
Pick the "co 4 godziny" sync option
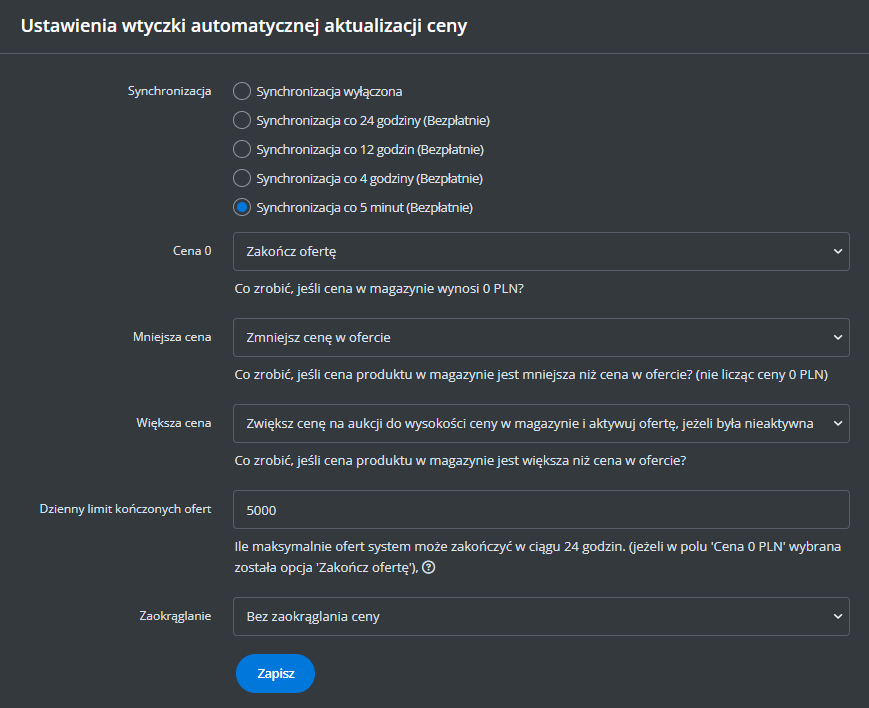point(241,179)
